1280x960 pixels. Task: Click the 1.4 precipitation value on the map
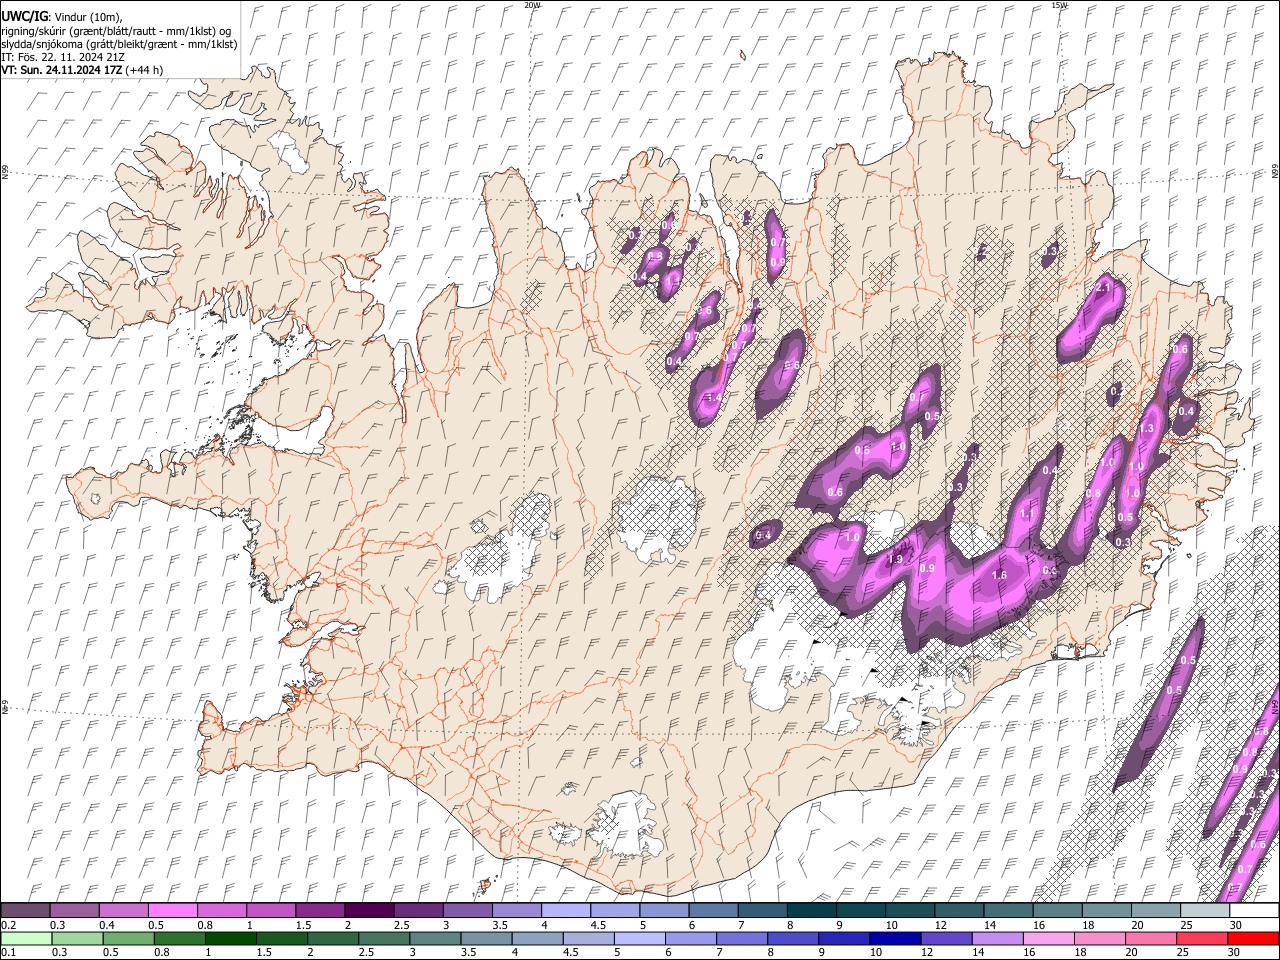pos(714,398)
